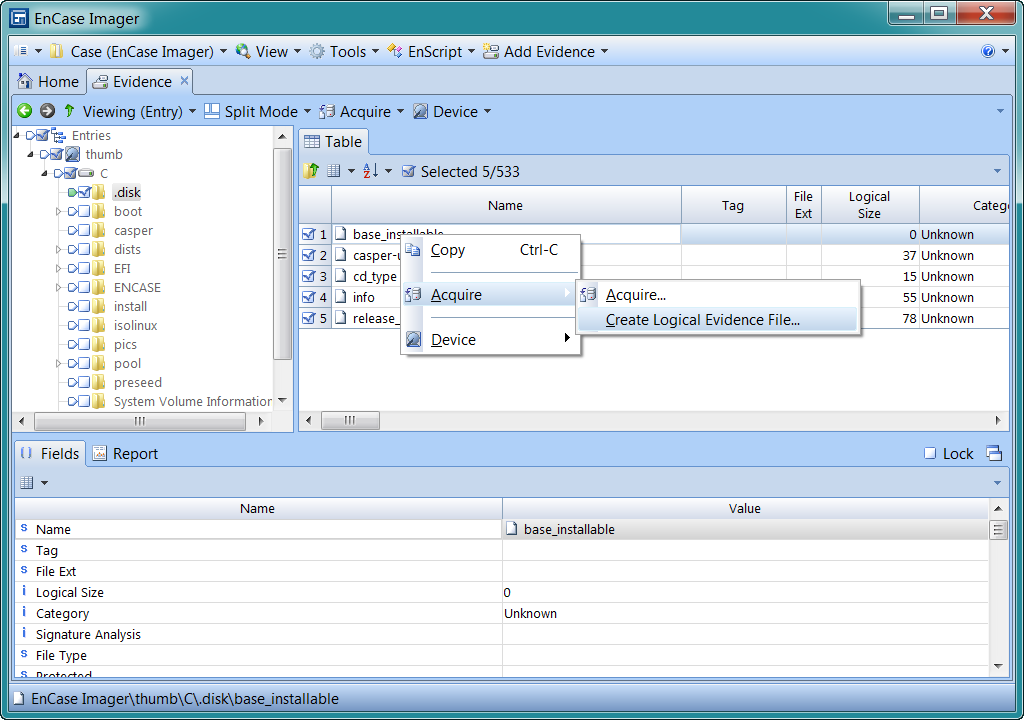Image resolution: width=1024 pixels, height=720 pixels.
Task: Sort by Logical Size column header
Action: pyautogui.click(x=869, y=205)
